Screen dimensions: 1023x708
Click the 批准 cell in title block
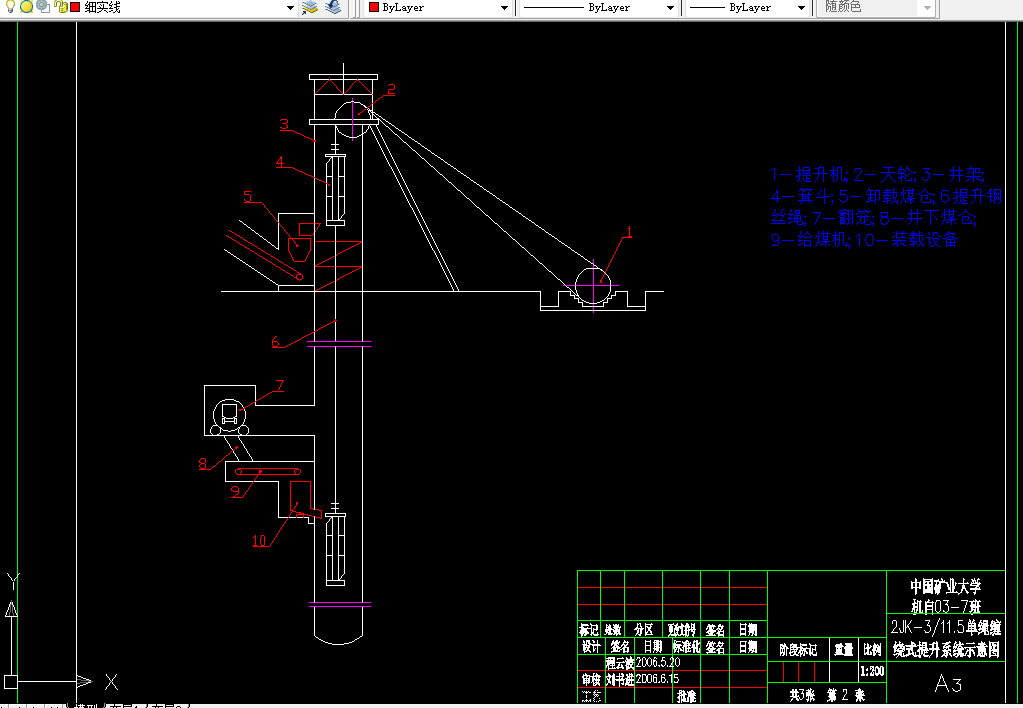coord(686,696)
